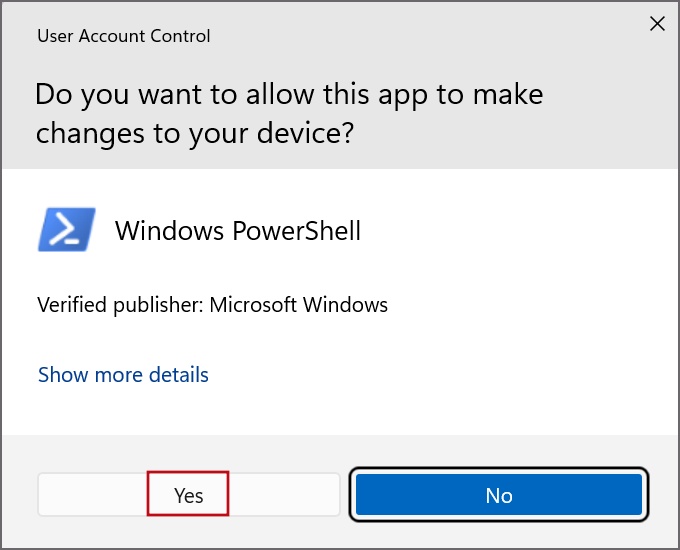The width and height of the screenshot is (680, 550).
Task: Click Yes to allow changes
Action: point(189,494)
